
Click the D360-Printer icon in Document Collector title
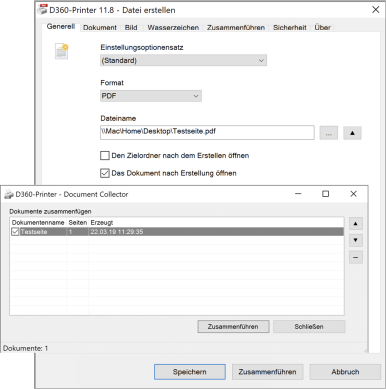click(9, 194)
